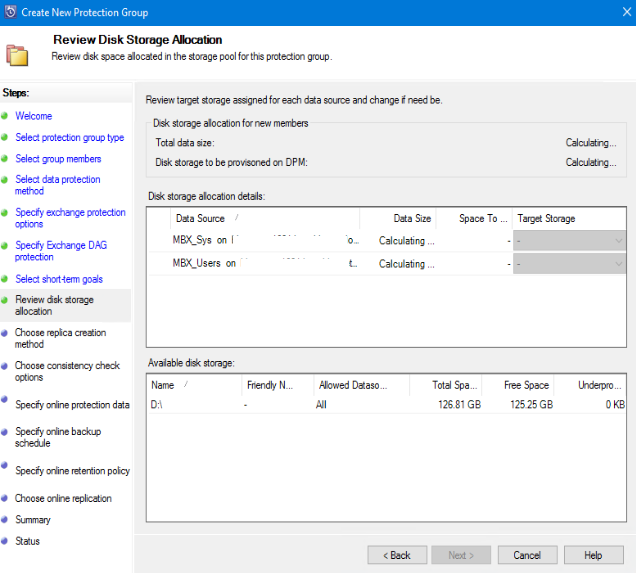This screenshot has width=636, height=573.
Task: Click the purple bullet beside Status step
Action: (x=5, y=541)
